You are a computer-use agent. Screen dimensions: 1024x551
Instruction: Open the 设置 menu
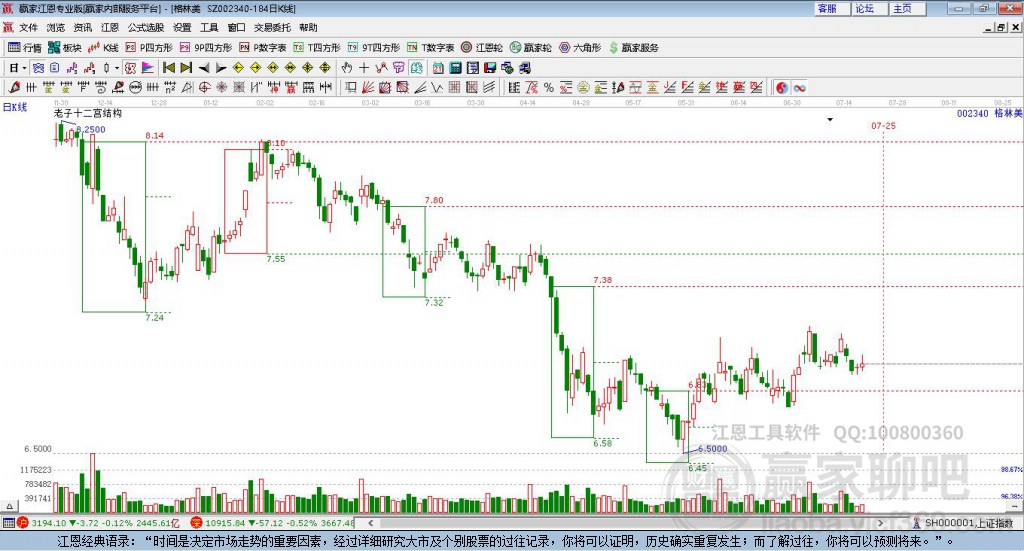[x=182, y=27]
